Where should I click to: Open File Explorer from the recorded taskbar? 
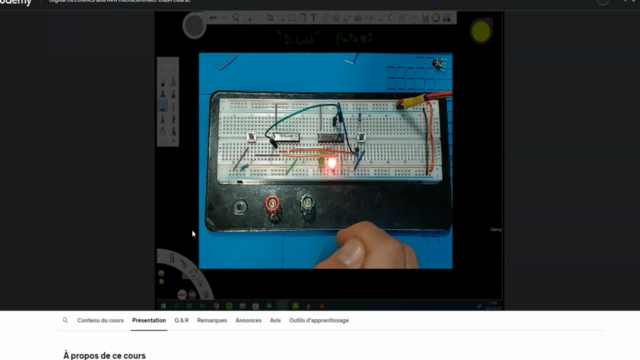click(242, 306)
